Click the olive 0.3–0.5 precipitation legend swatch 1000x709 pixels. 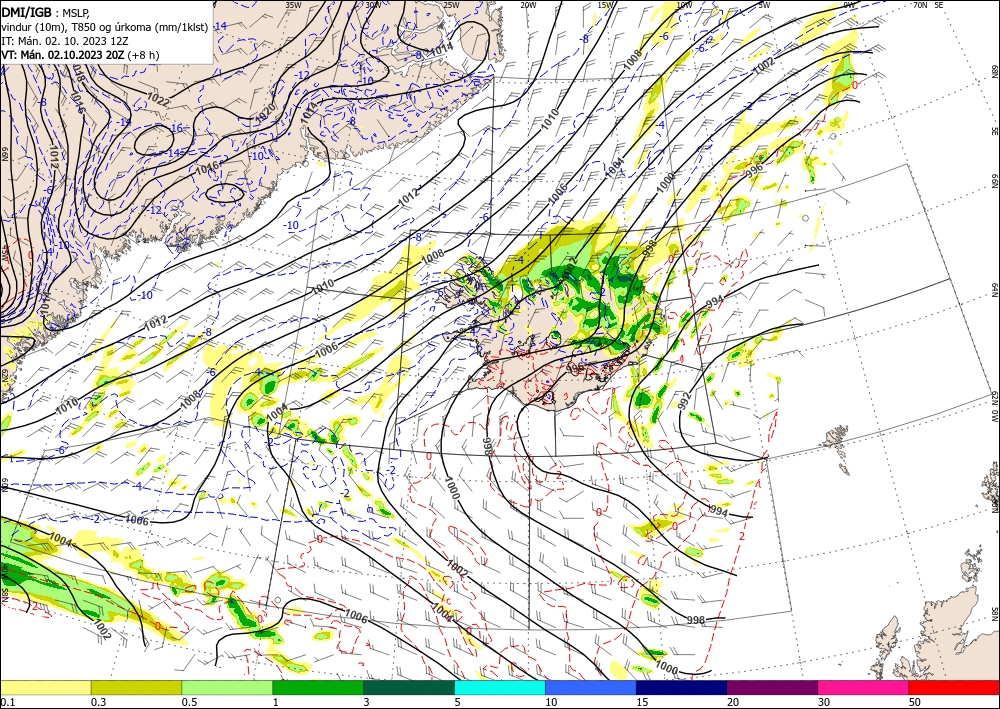[136, 687]
